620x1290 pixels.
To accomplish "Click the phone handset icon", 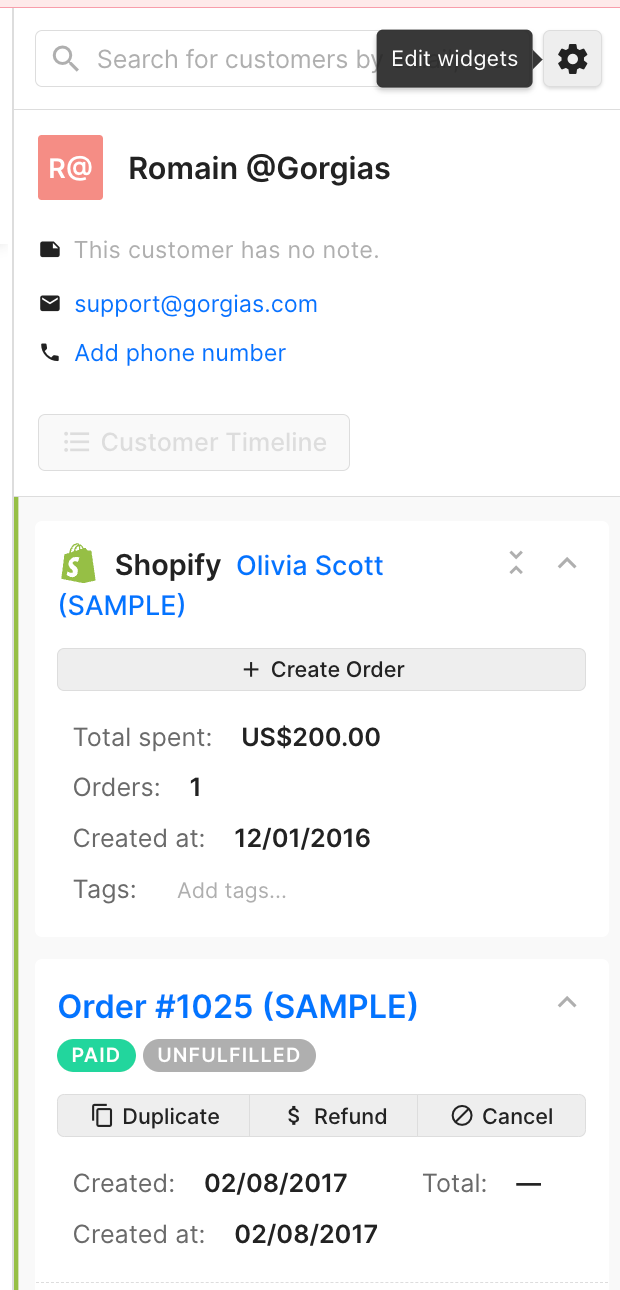I will 50,352.
